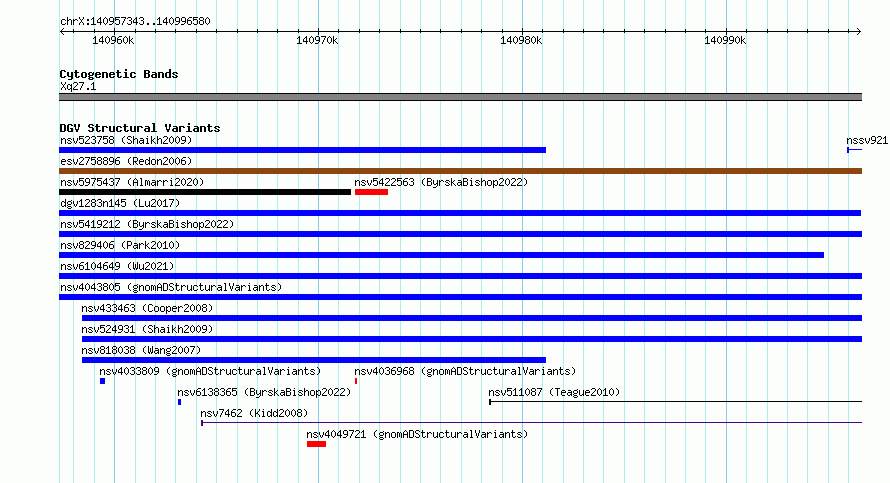Click the blue dgv1283n145 variant bar
The width and height of the screenshot is (890, 483).
coord(460,213)
